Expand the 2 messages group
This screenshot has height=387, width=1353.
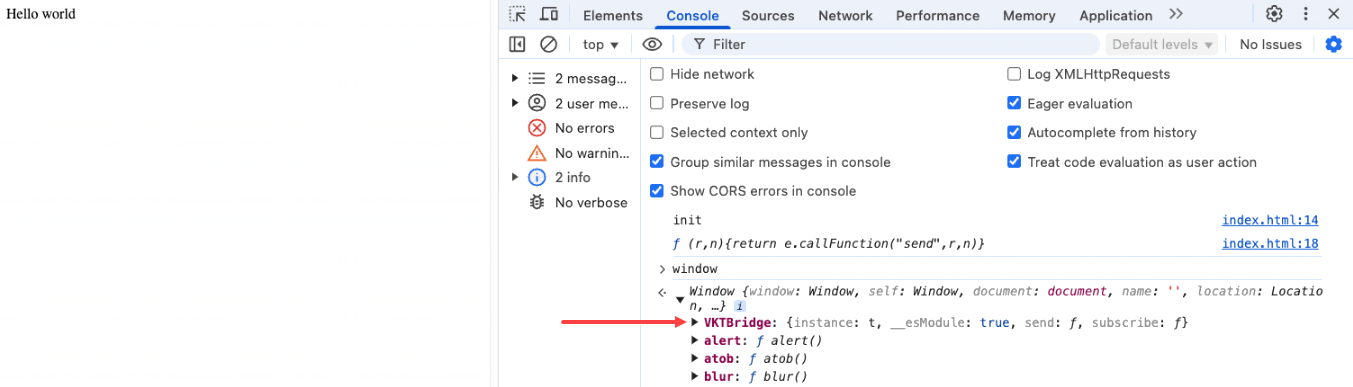(515, 78)
